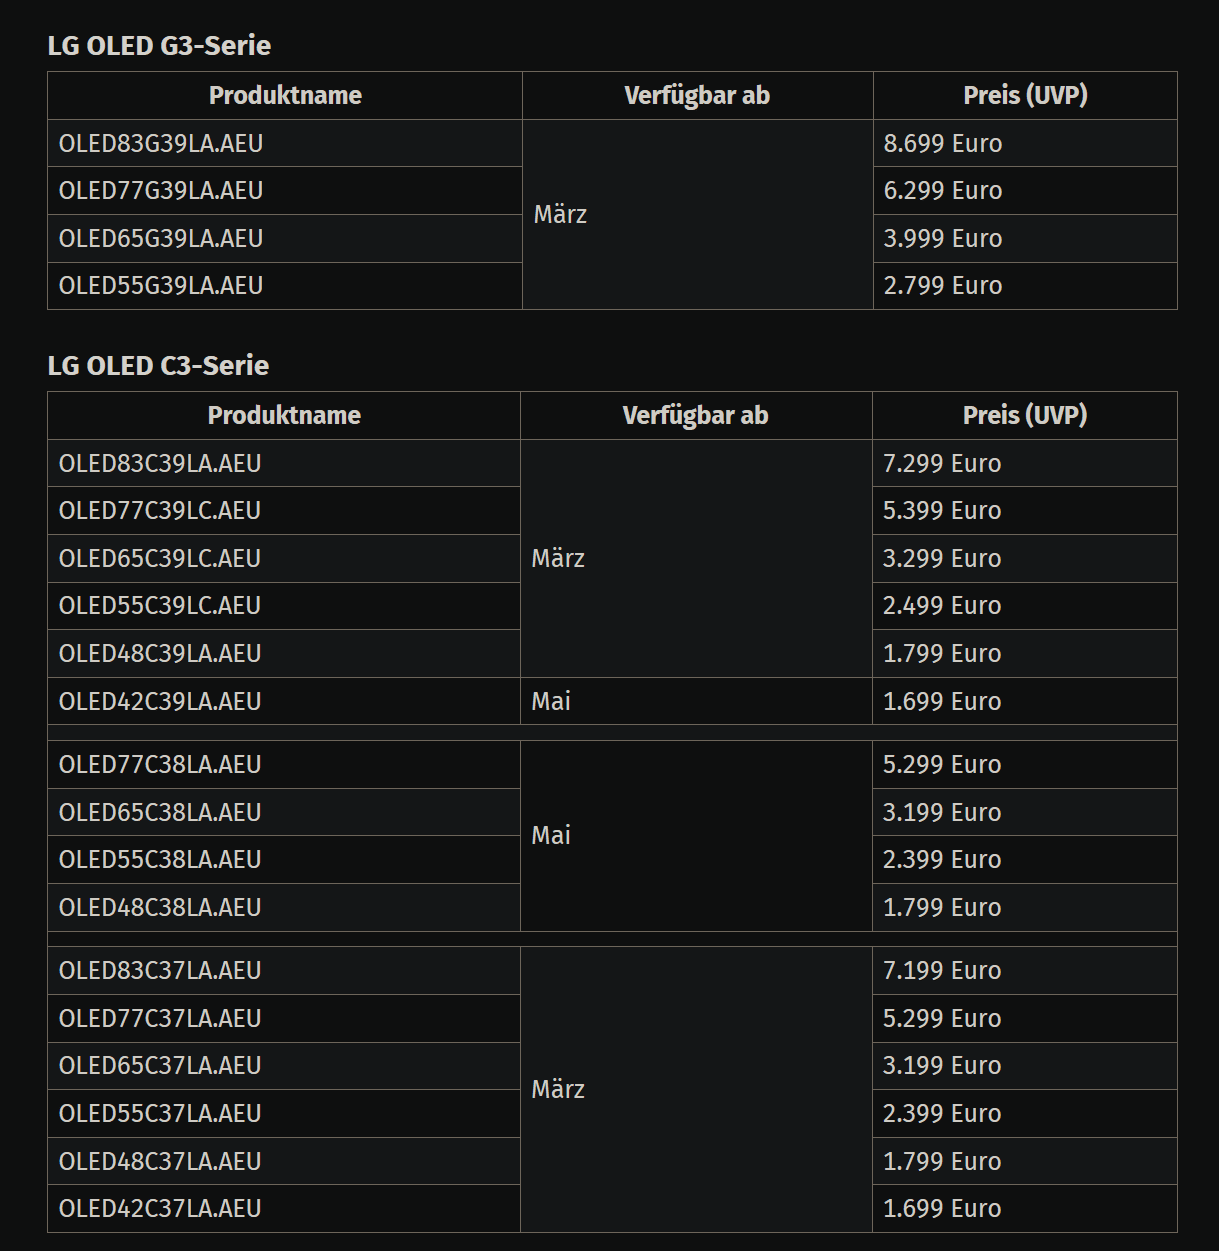1219x1251 pixels.
Task: Select the OLED77C38LA.AEU product cell
Action: (284, 764)
